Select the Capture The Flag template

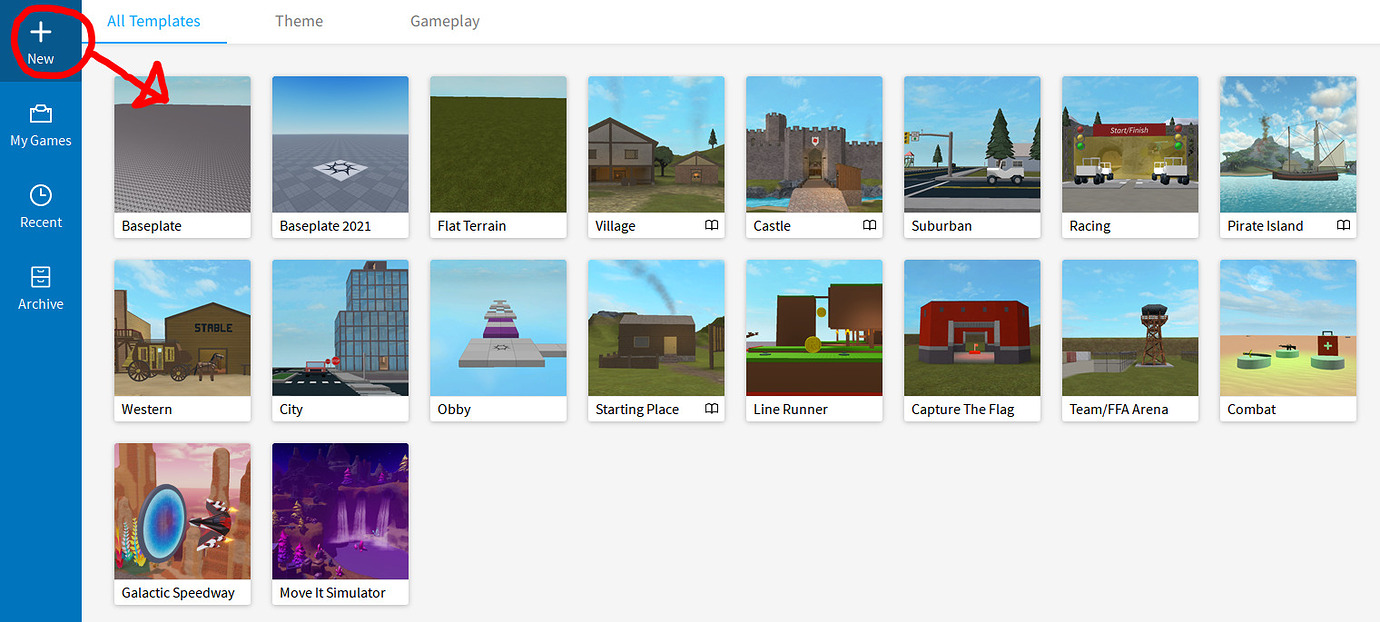pos(971,327)
